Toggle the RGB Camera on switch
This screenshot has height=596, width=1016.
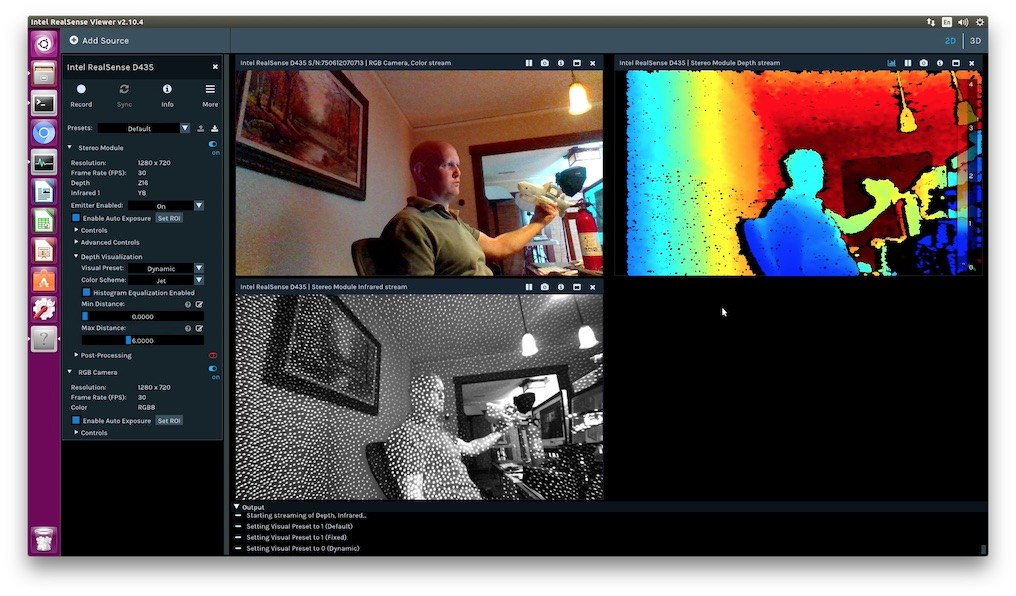(x=213, y=369)
